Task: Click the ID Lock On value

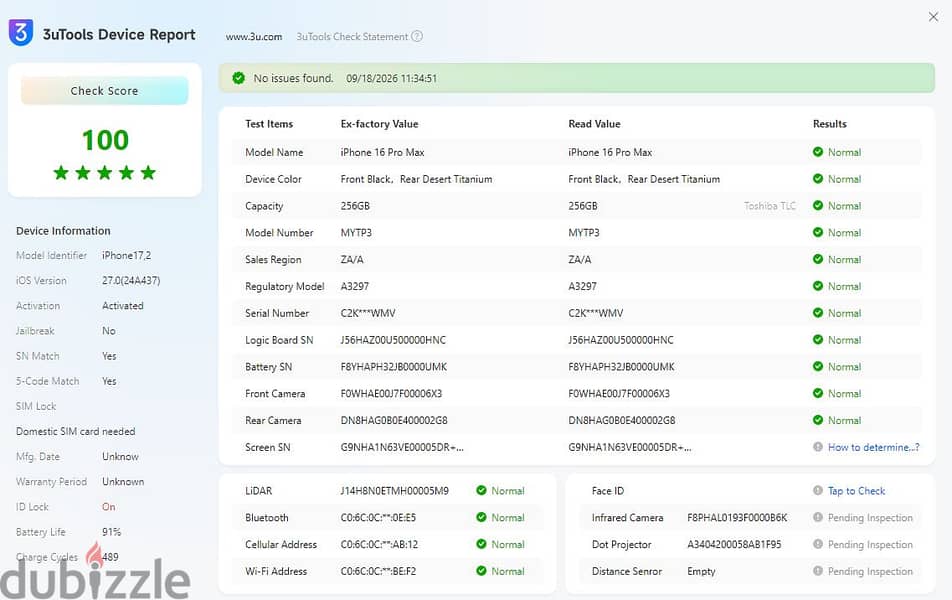Action: point(109,506)
